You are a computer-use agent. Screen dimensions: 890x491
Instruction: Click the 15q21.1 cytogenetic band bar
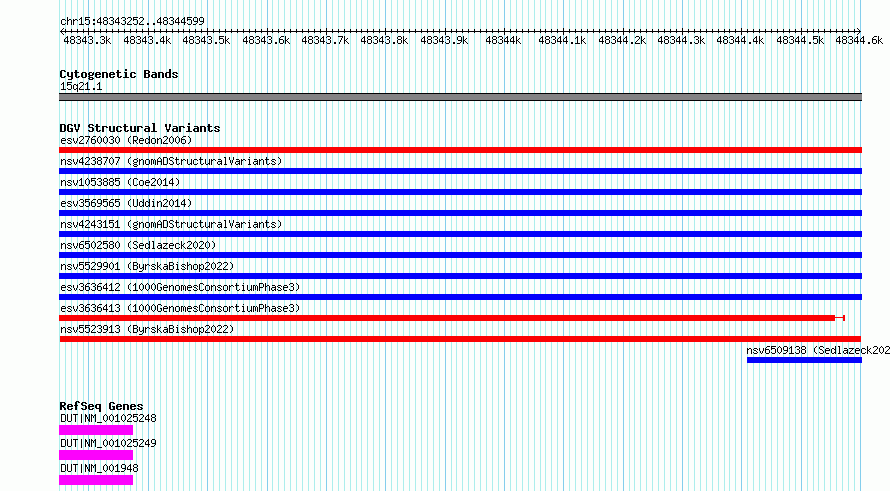[460, 97]
